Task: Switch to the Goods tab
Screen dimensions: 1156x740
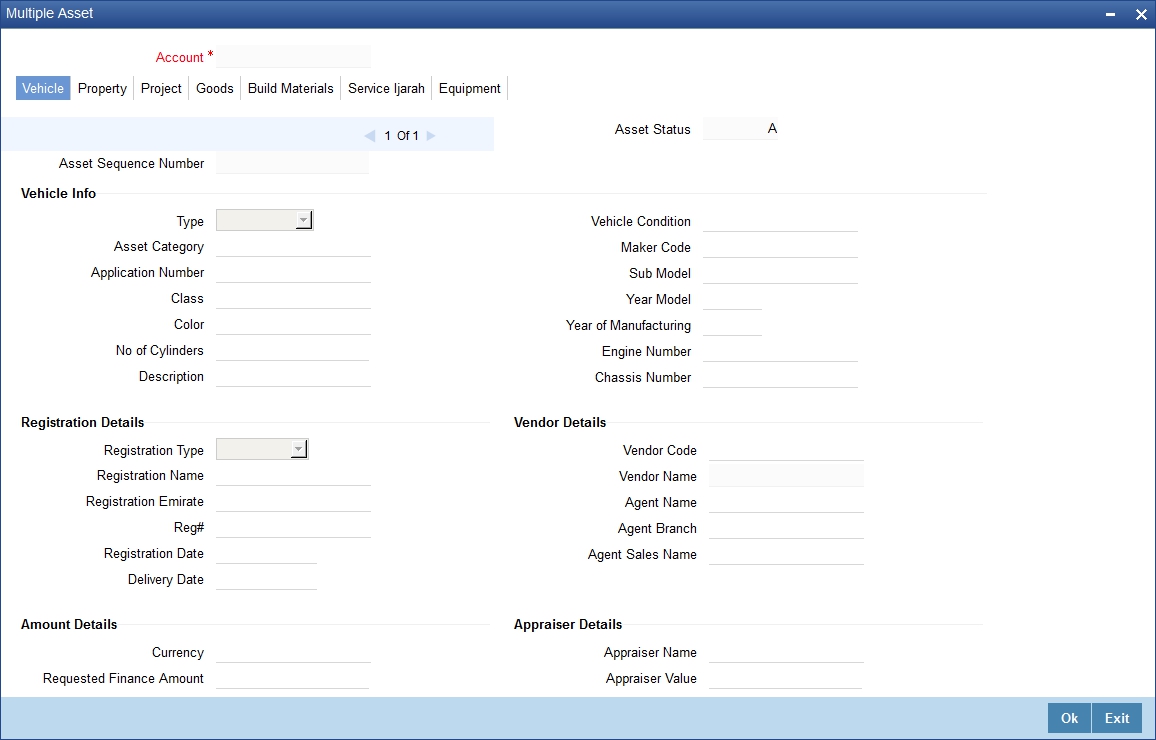Action: pos(215,88)
